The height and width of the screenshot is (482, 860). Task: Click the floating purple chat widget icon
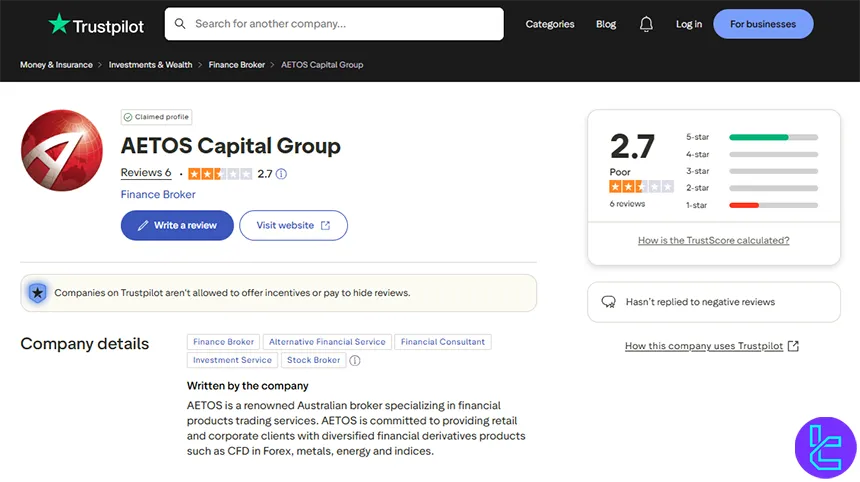[x=825, y=447]
